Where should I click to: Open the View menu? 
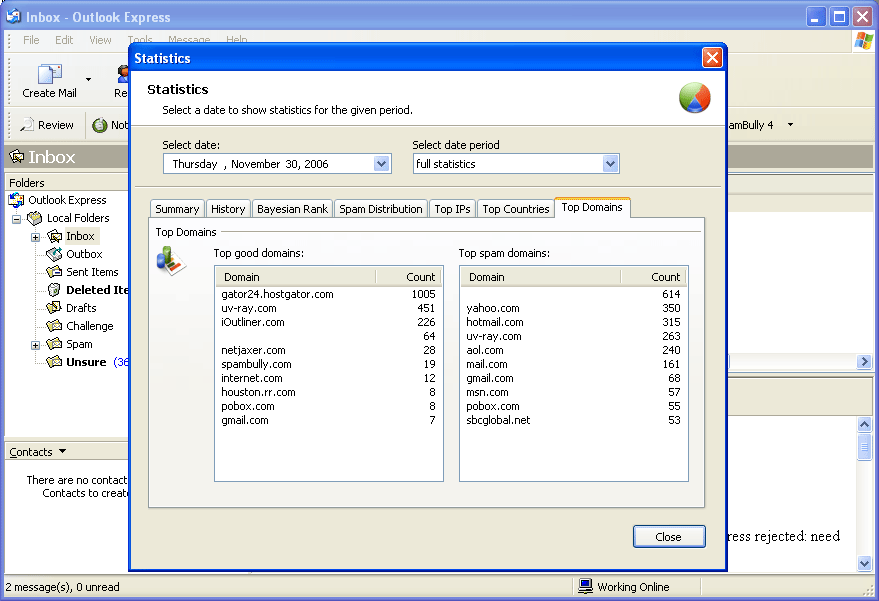click(x=100, y=40)
